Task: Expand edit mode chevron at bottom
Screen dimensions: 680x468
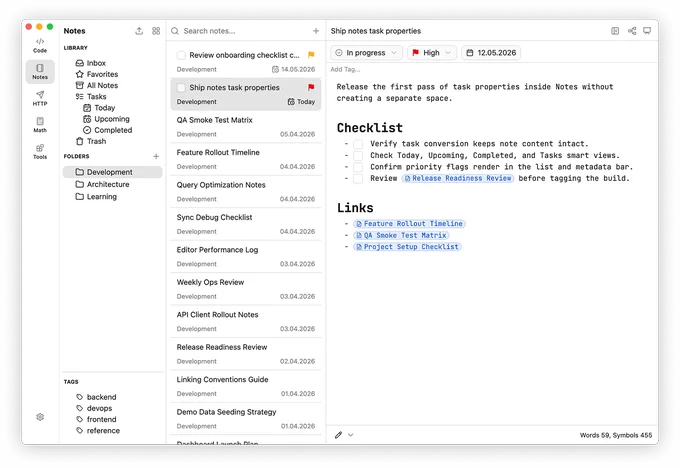Action: (350, 435)
